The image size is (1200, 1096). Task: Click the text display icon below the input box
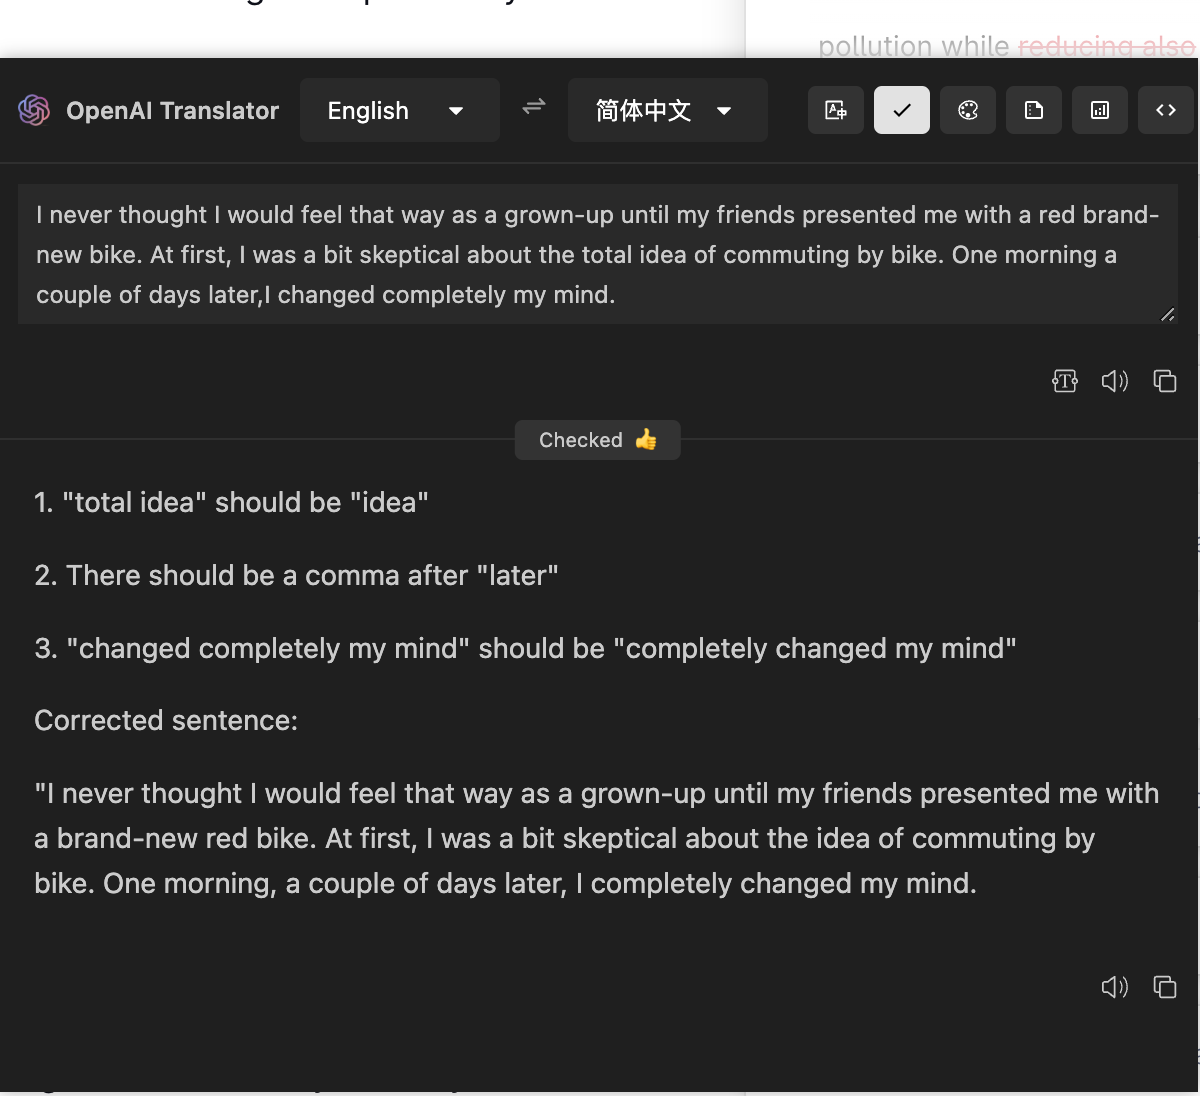(1065, 381)
